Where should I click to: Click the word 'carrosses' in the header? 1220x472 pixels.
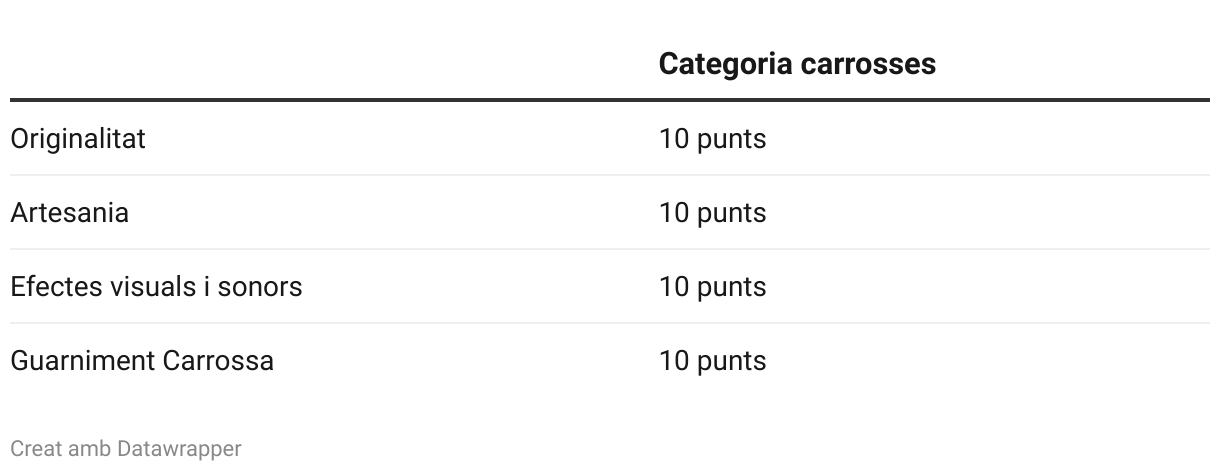(x=868, y=64)
